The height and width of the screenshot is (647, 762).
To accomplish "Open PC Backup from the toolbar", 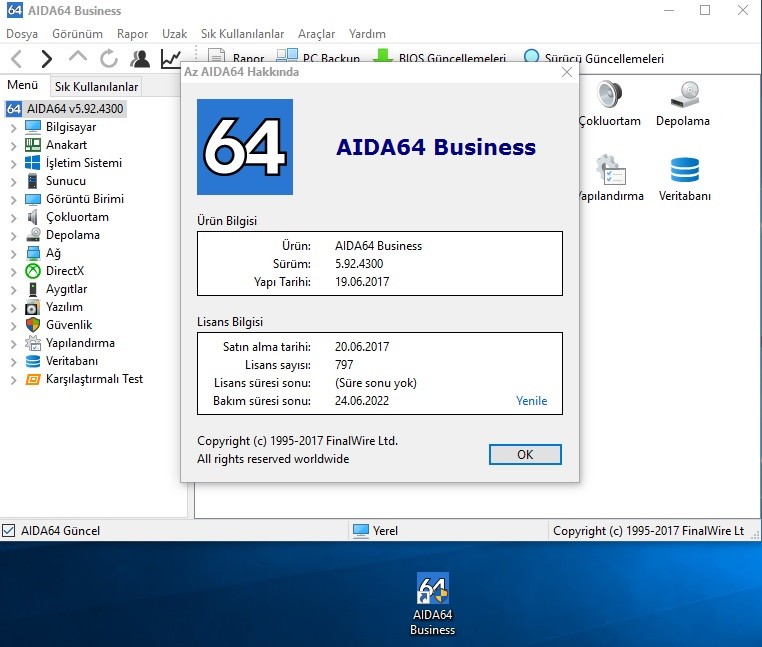I will (x=318, y=58).
